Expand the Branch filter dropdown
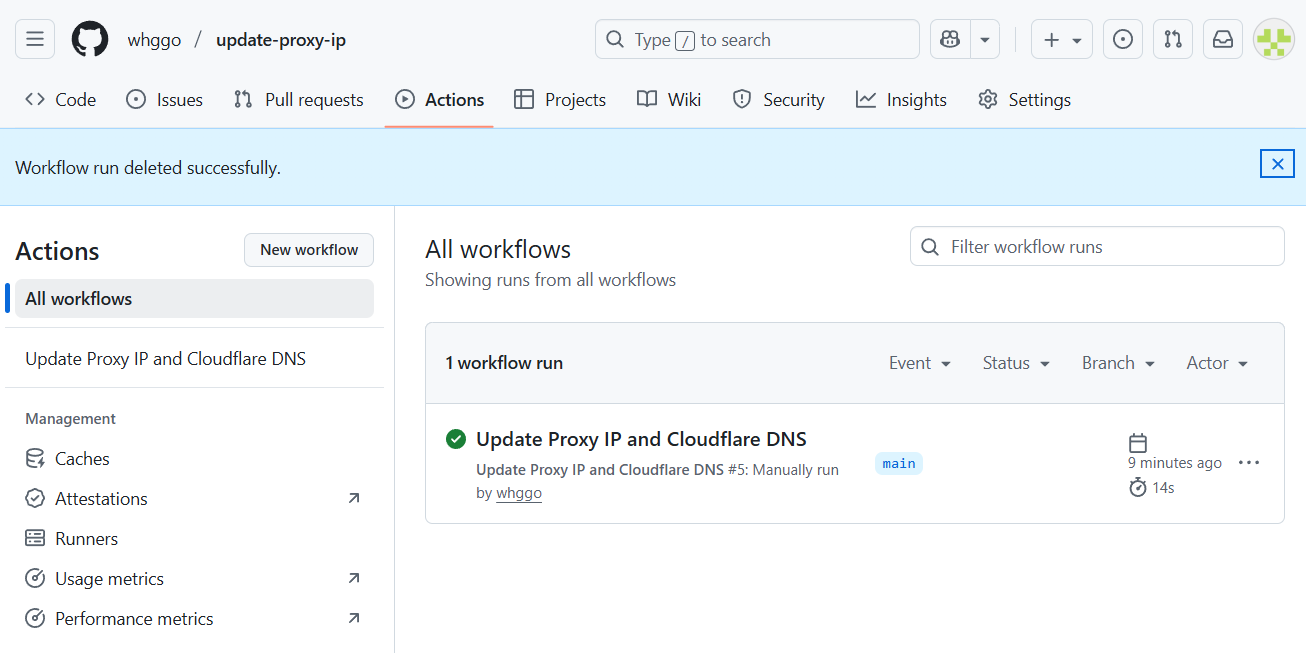Viewport: 1306px width, 653px height. coord(1118,363)
